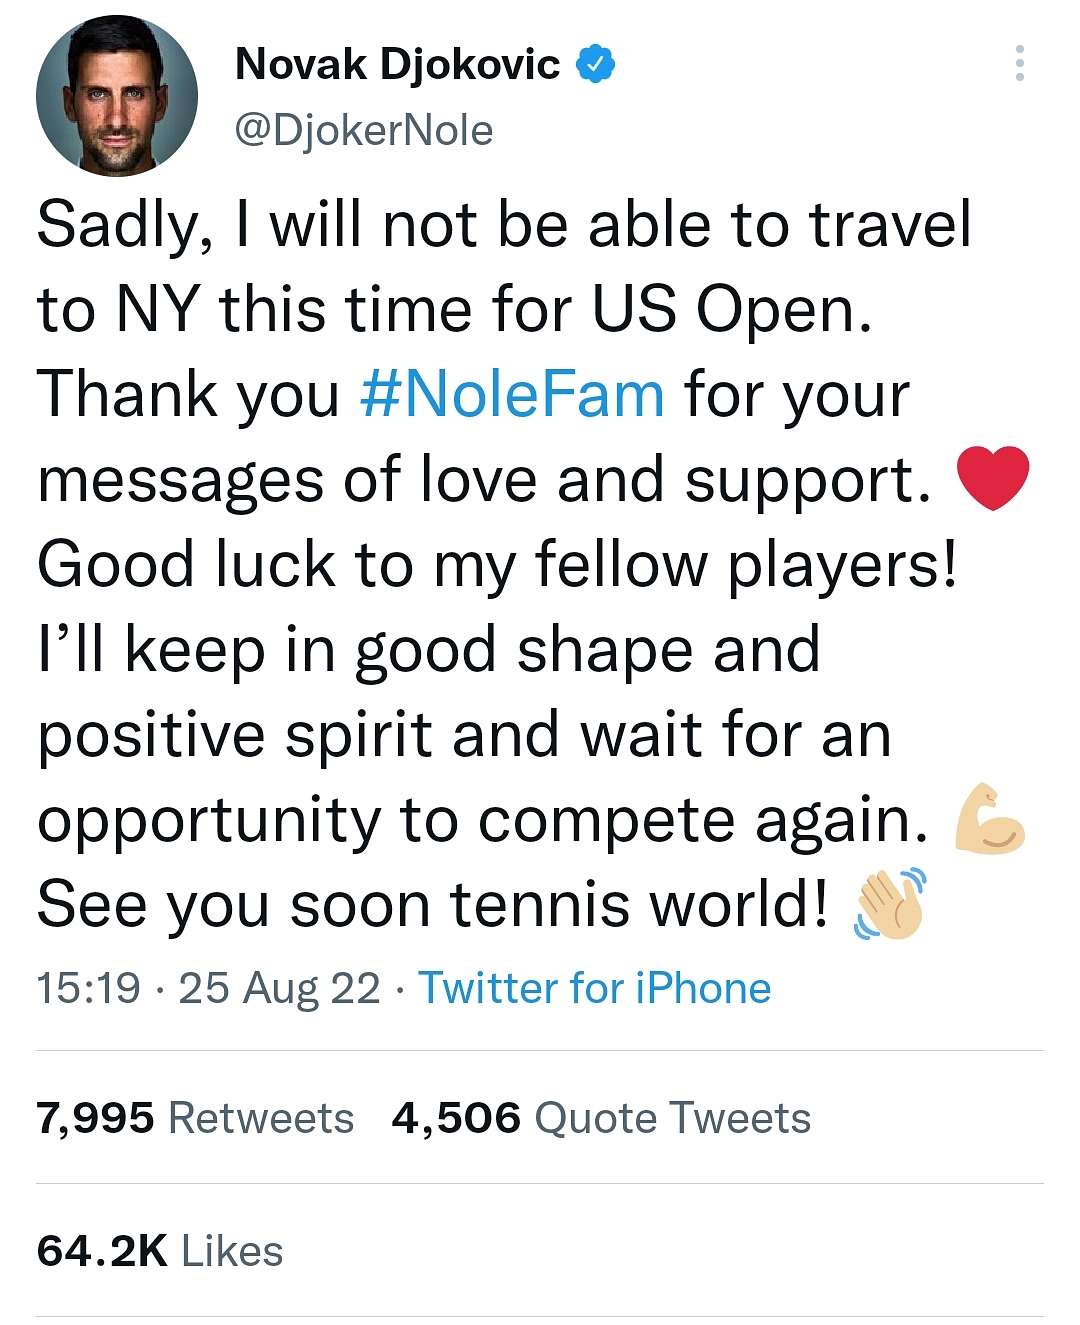Tap the flexed biceps emoji
Screen dimensions: 1080x1325
989,819
